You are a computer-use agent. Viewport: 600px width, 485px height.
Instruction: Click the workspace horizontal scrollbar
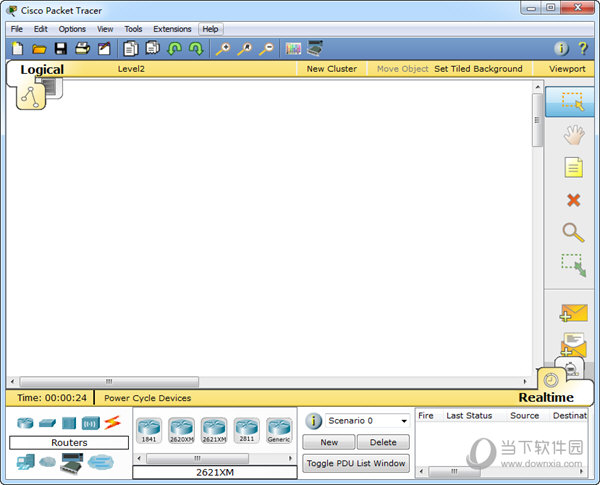(x=270, y=381)
